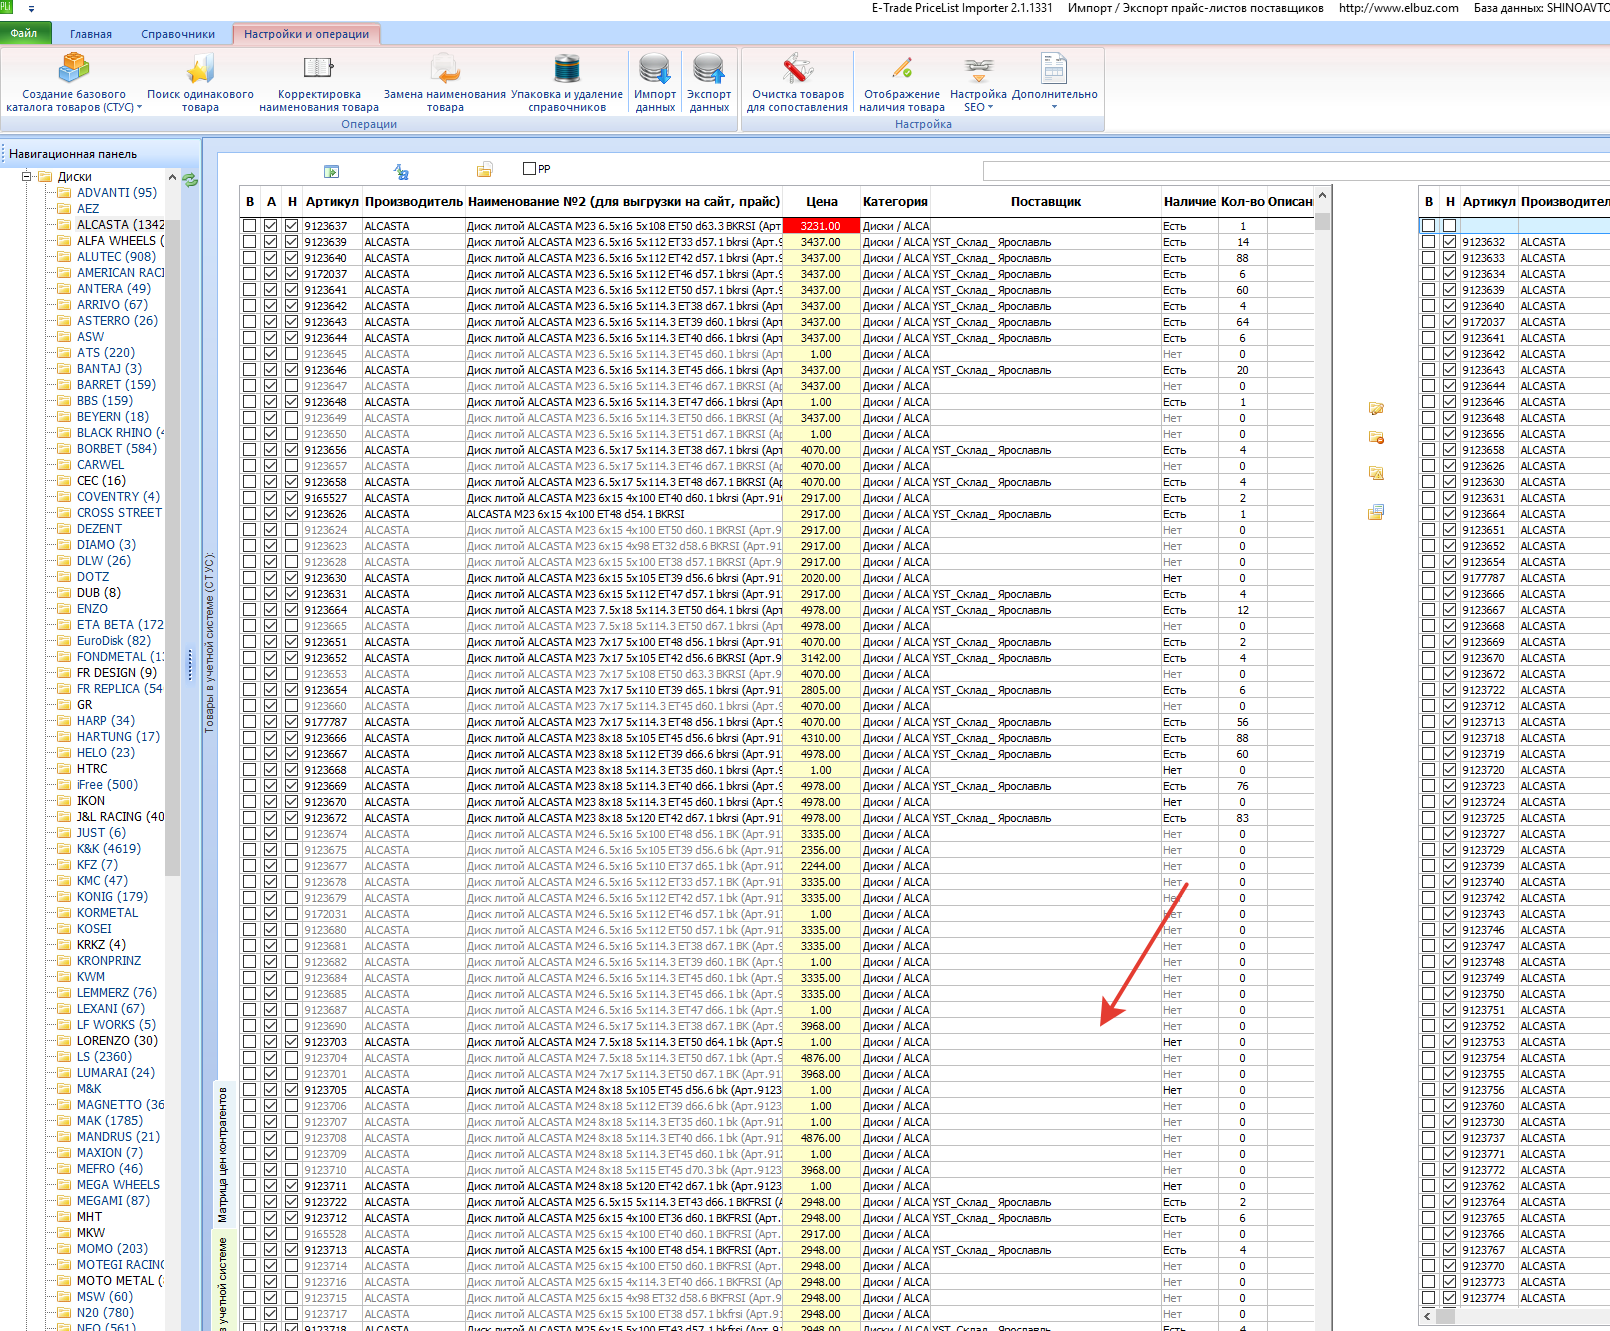Switch to the Главная tab
The height and width of the screenshot is (1331, 1610).
tap(91, 34)
